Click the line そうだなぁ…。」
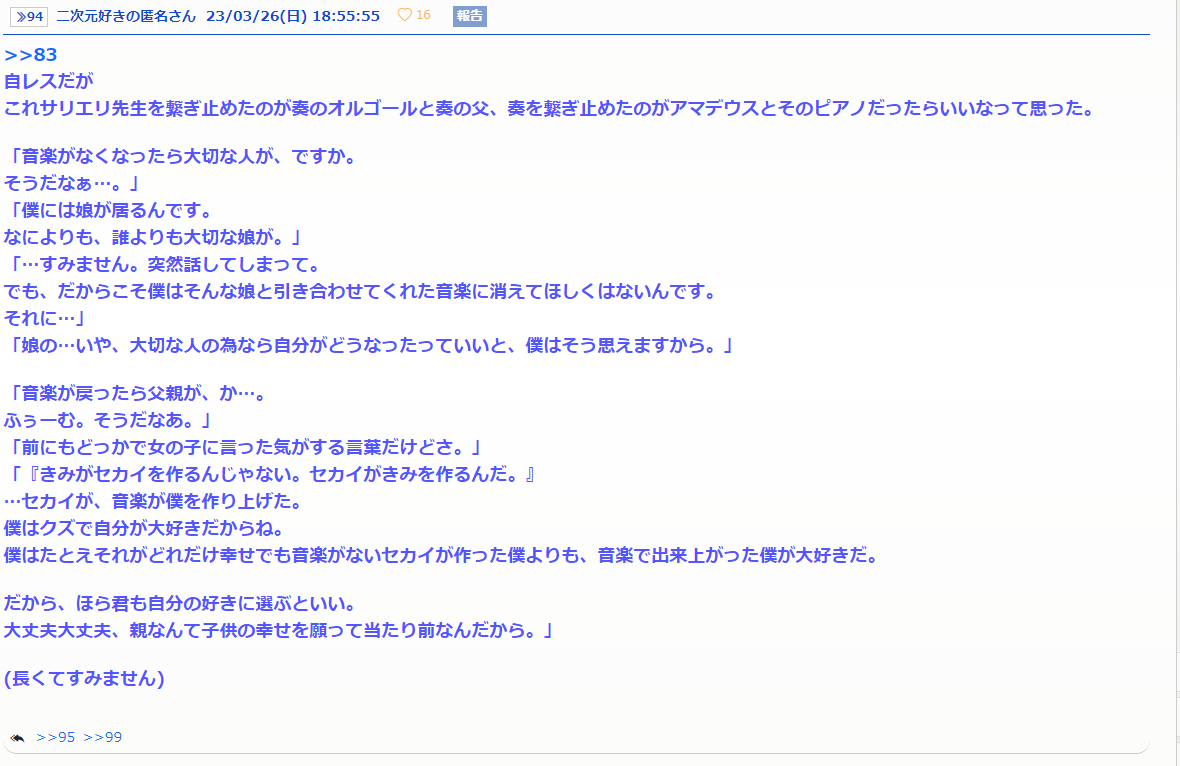Screen dimensions: 1180x766 point(72,184)
